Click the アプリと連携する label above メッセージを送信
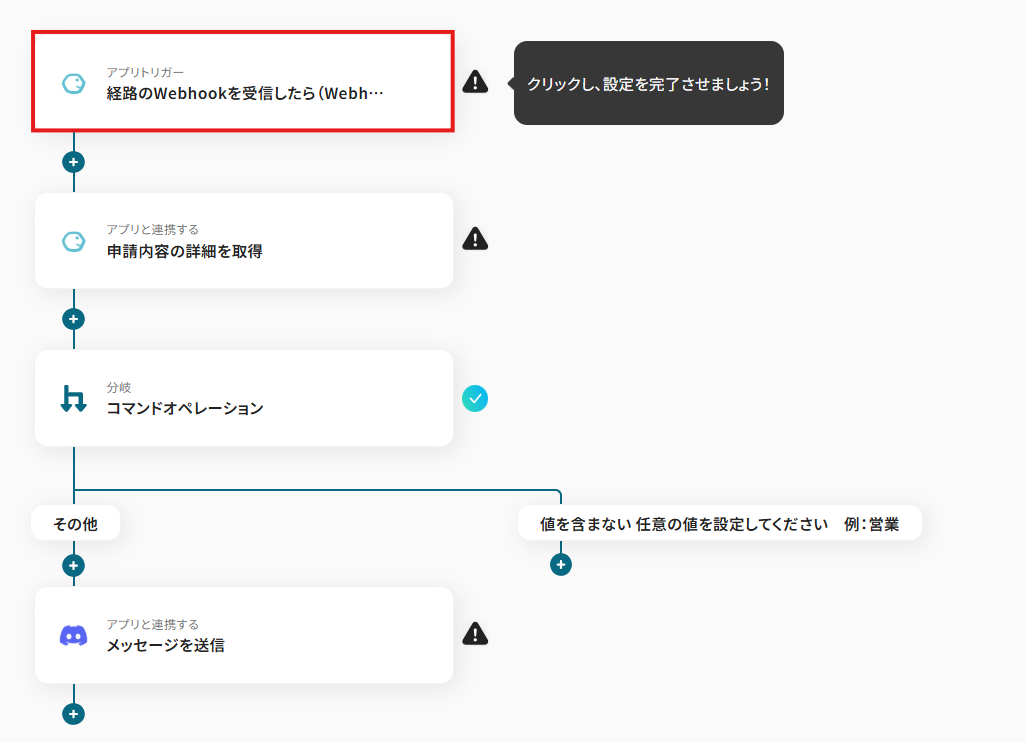 pyautogui.click(x=152, y=624)
